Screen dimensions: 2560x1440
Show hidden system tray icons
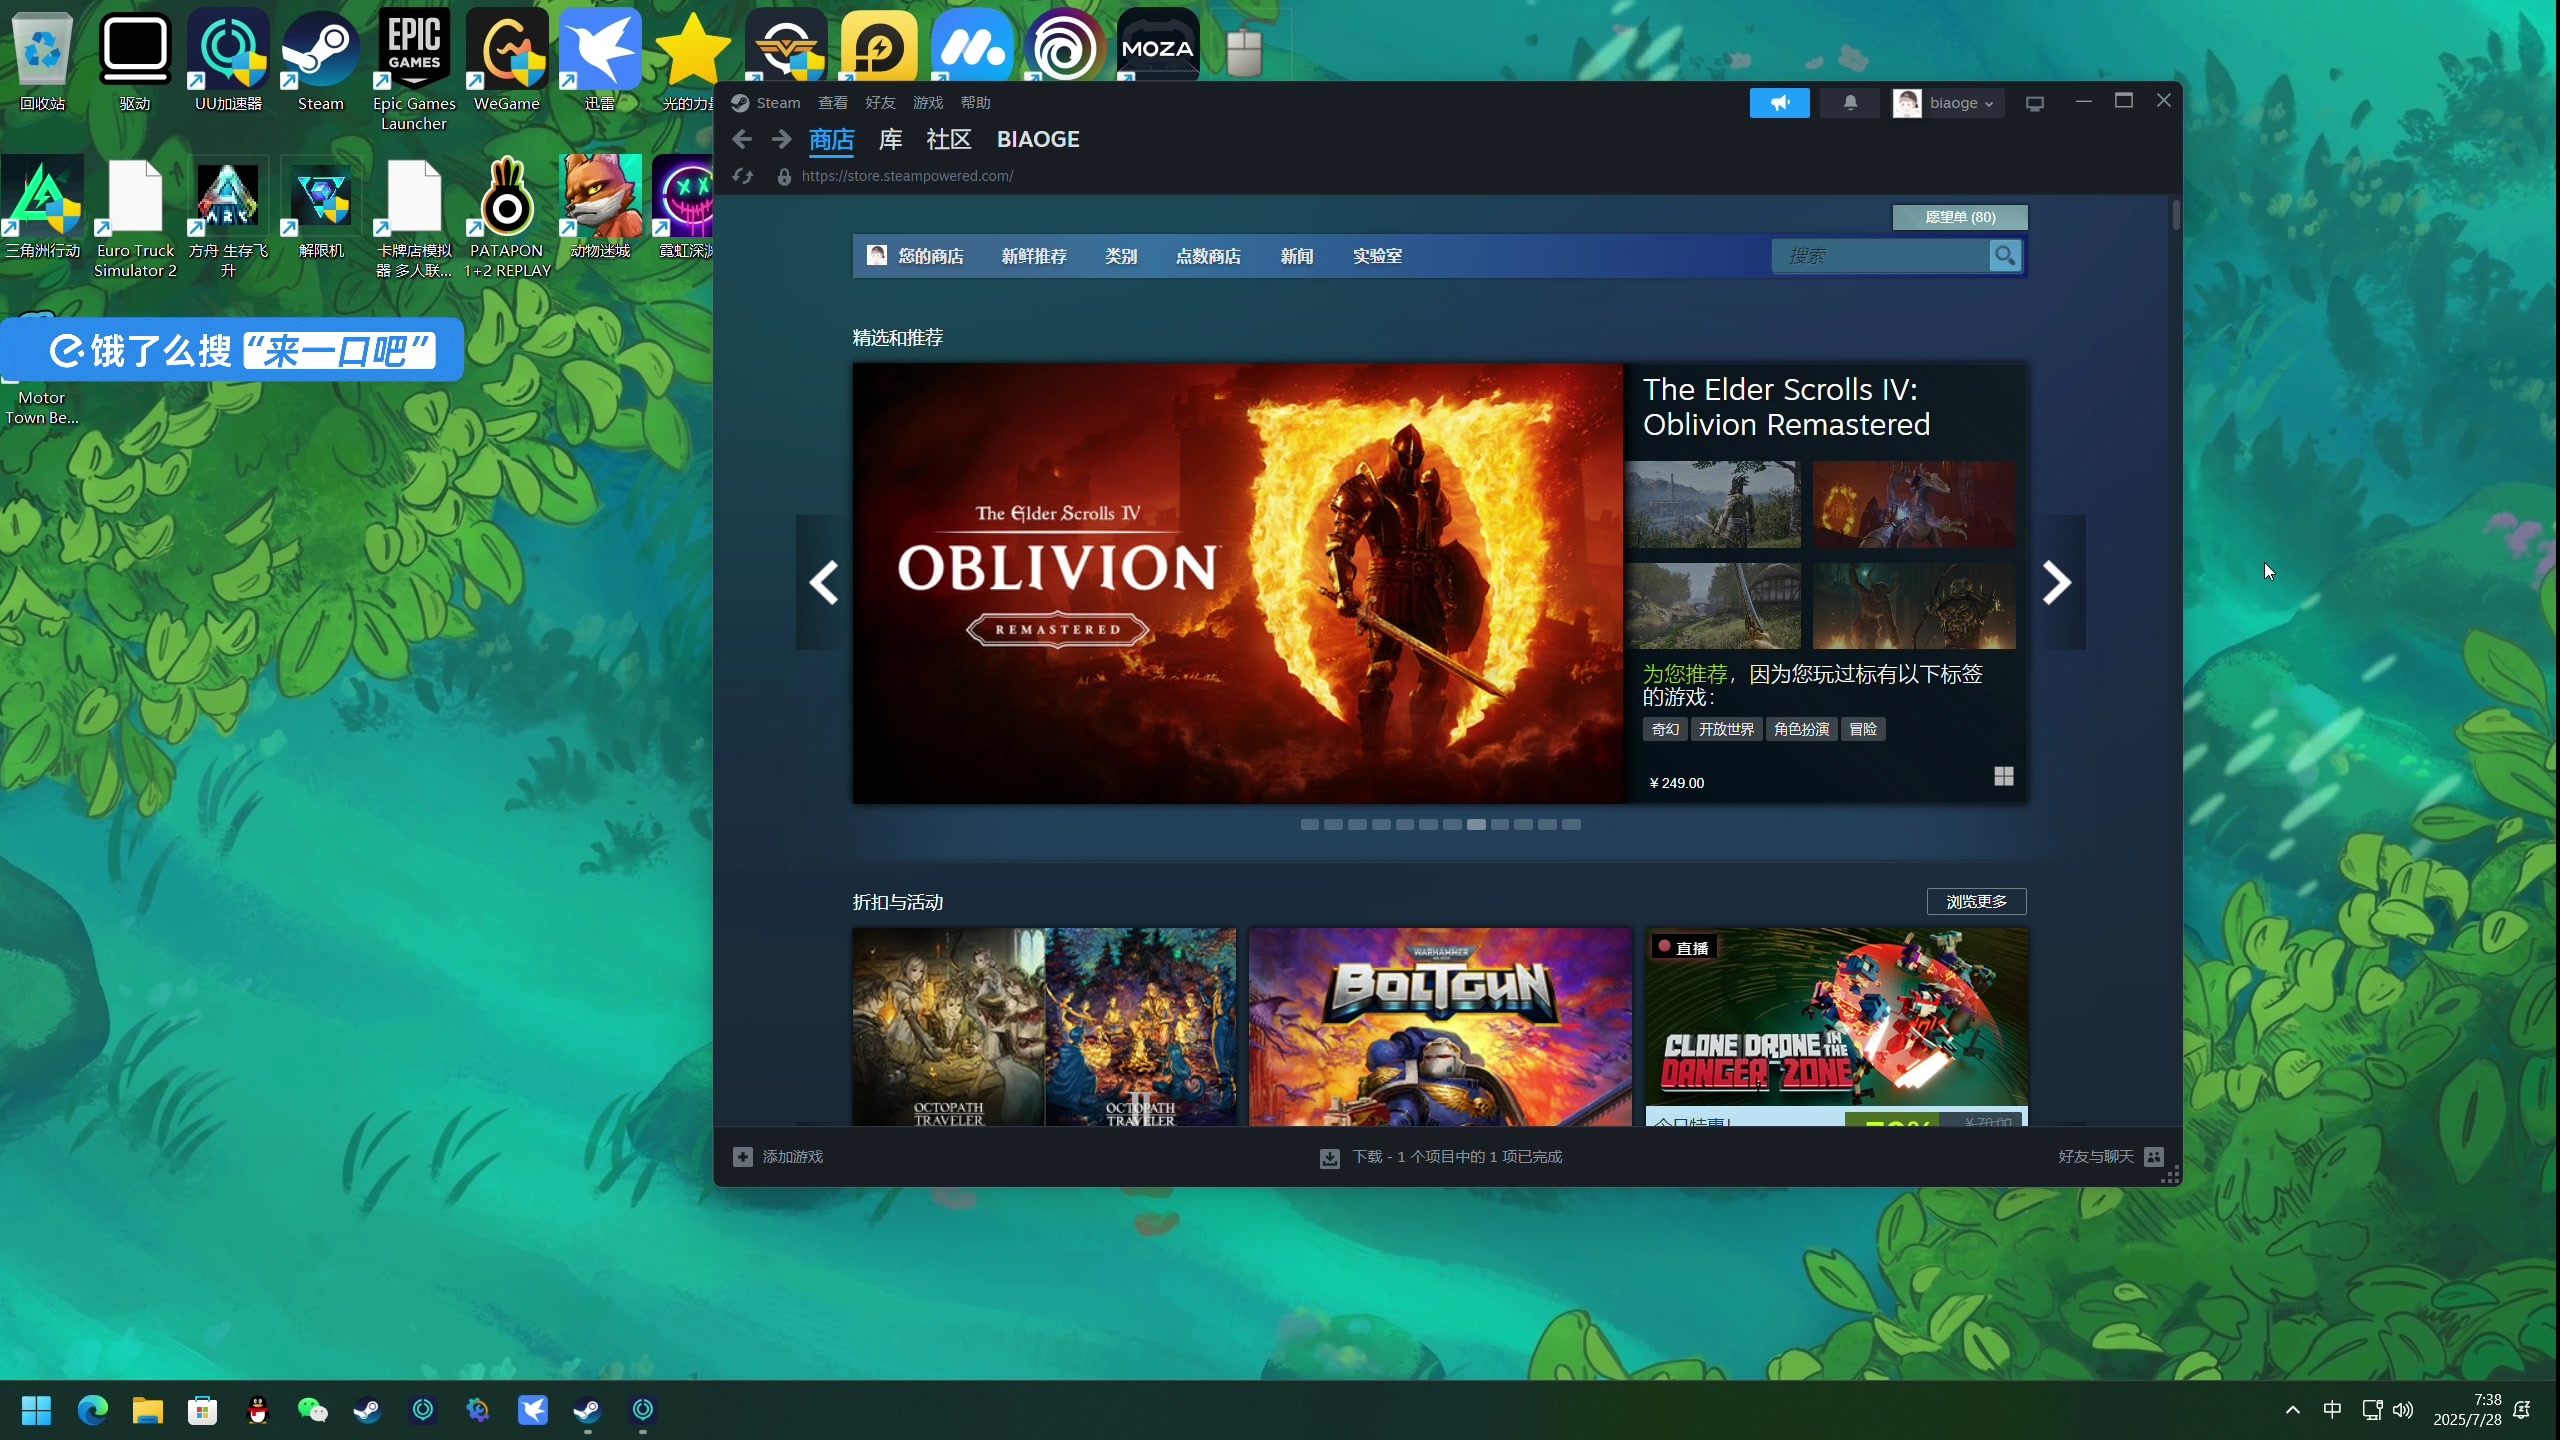point(2293,1410)
